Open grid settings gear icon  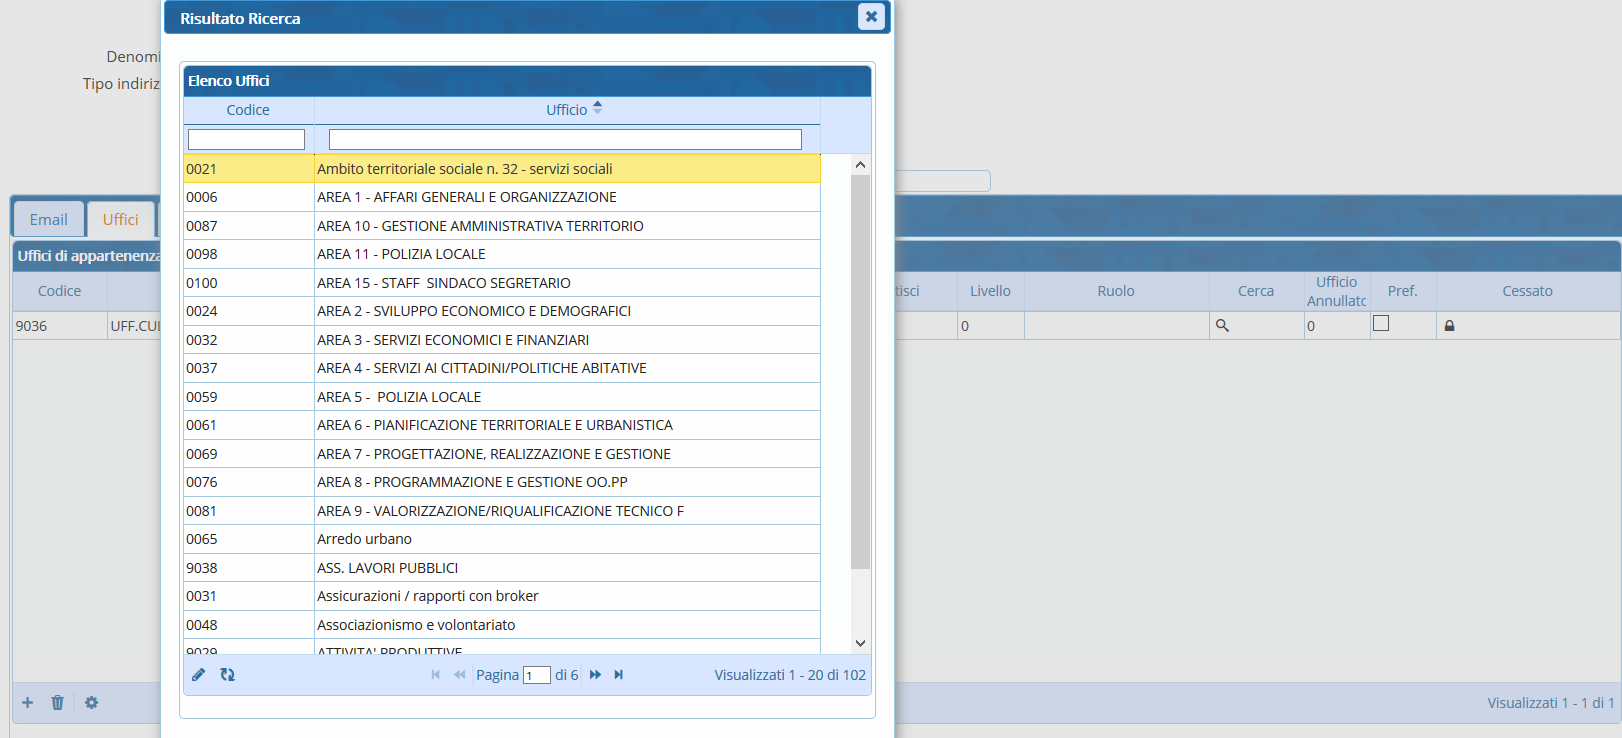click(x=92, y=703)
